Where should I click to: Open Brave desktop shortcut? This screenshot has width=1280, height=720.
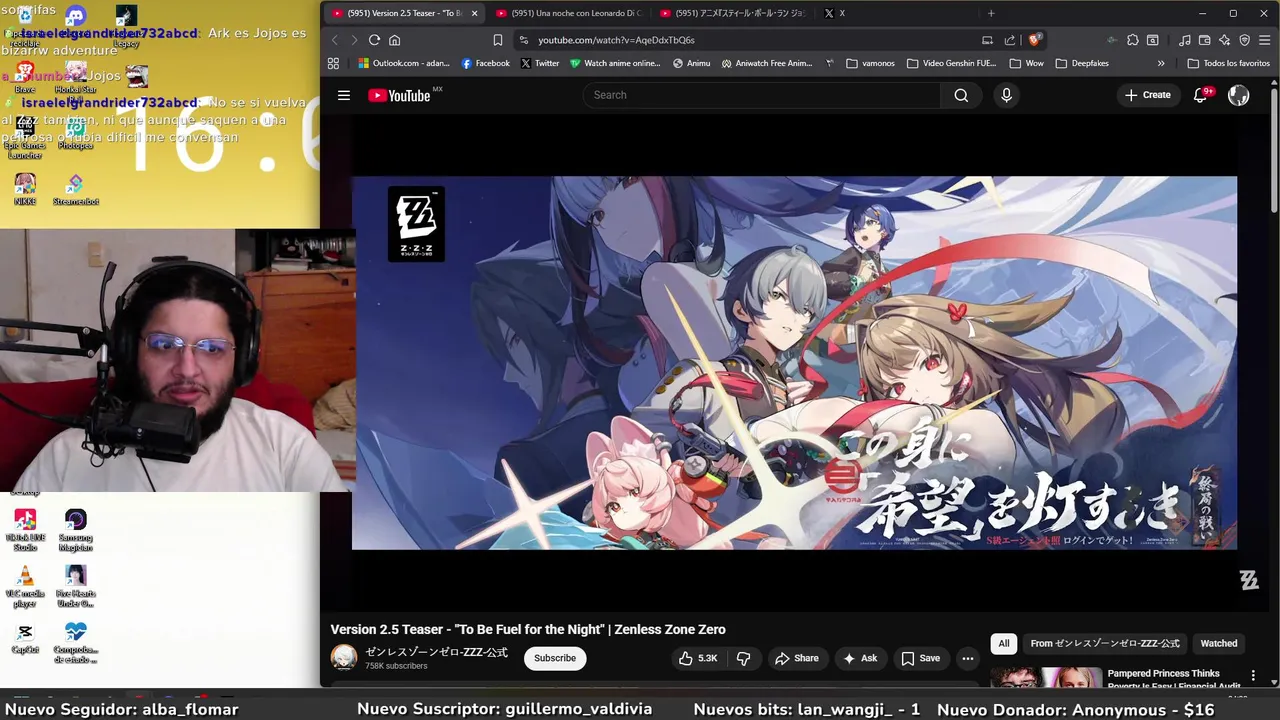(x=25, y=75)
